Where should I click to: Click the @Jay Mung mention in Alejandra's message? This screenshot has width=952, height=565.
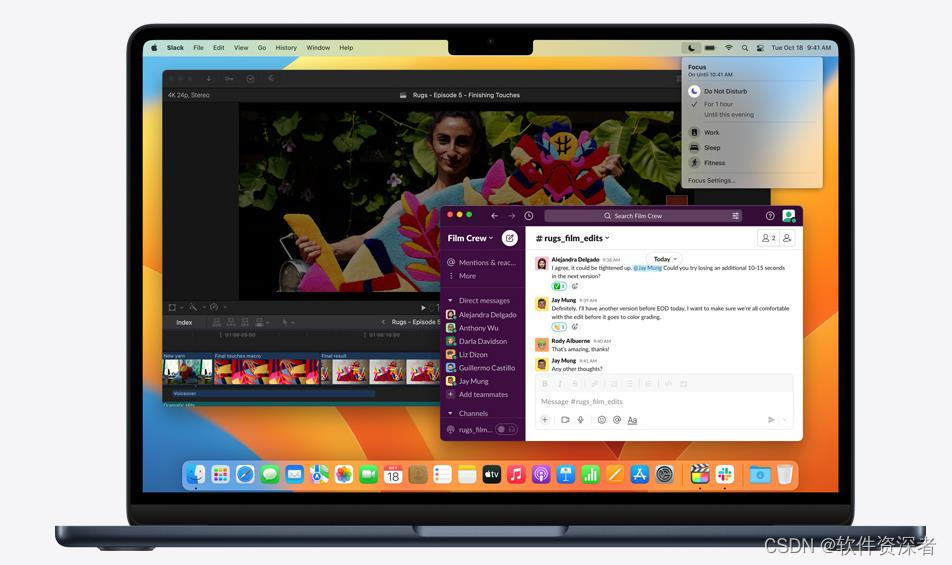click(x=647, y=268)
